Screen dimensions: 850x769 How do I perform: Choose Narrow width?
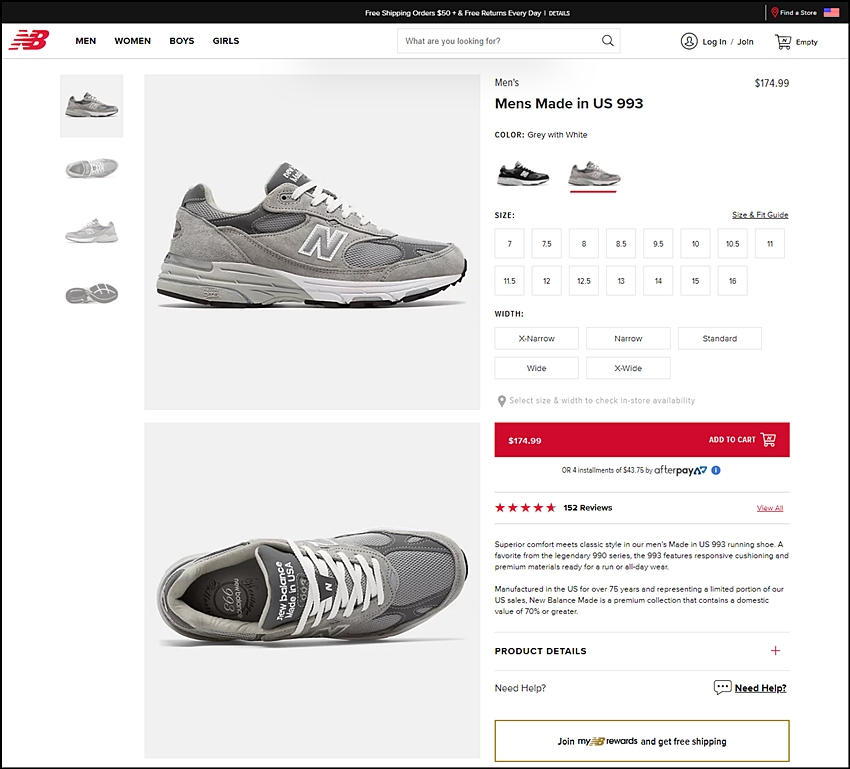628,338
